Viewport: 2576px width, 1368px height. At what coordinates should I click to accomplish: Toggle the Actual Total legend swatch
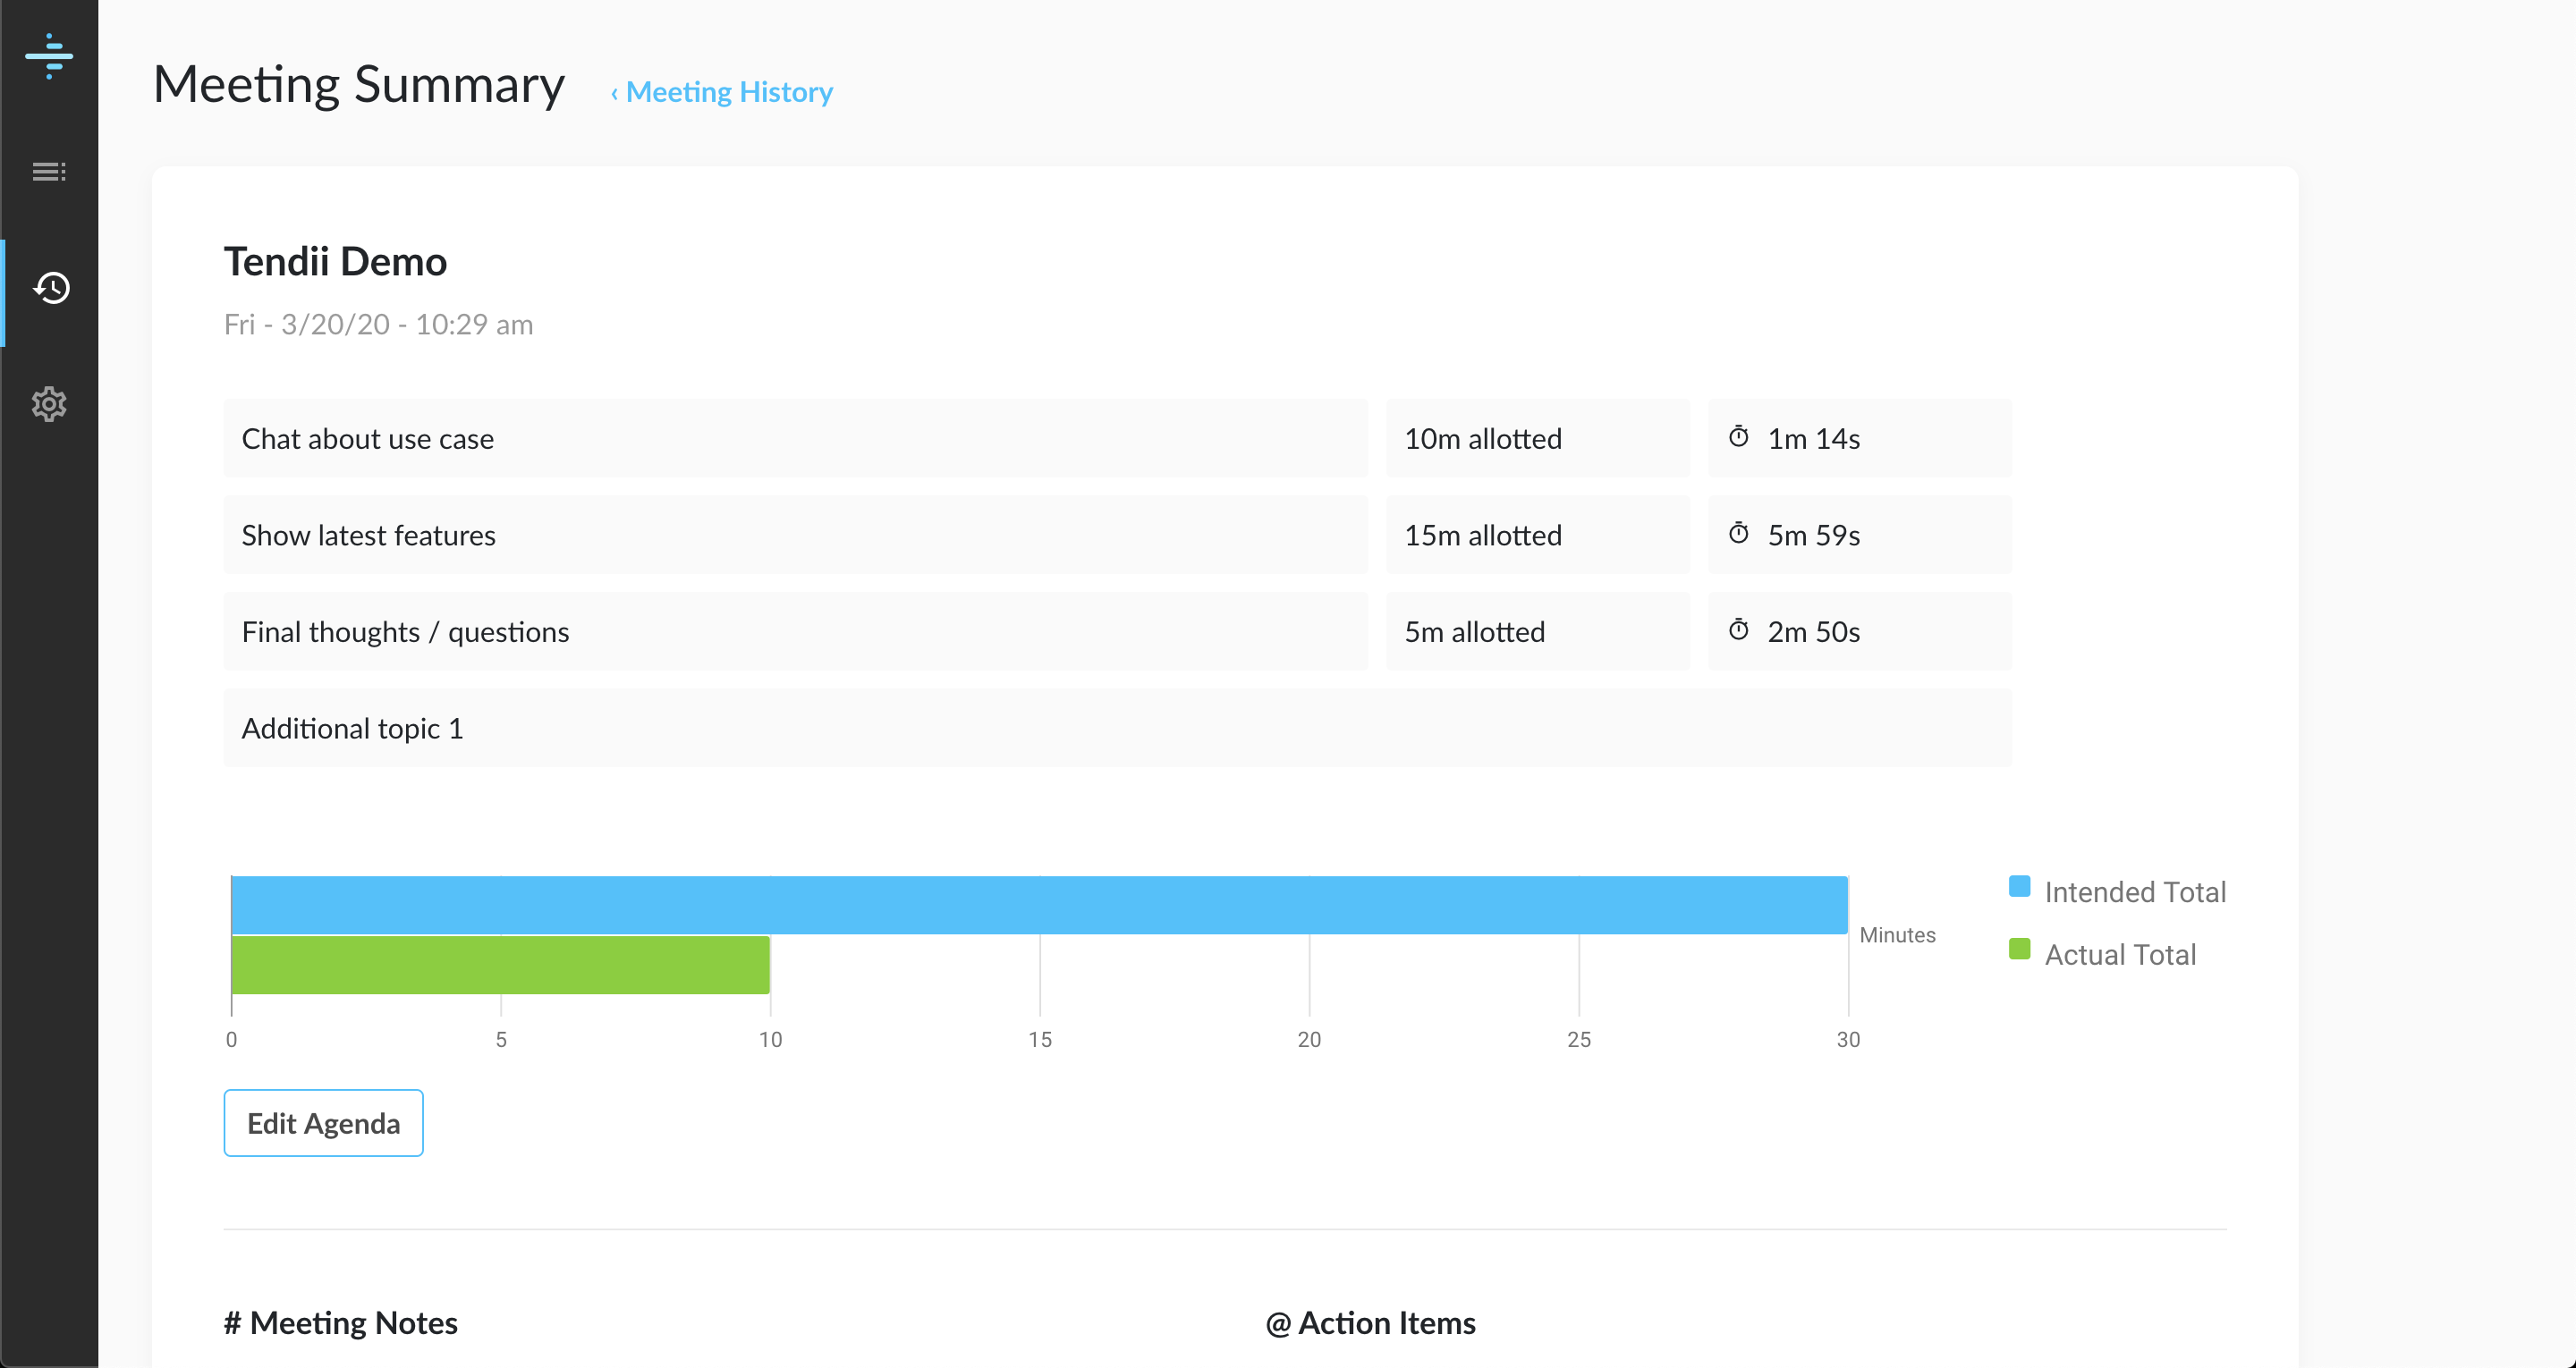point(2019,950)
